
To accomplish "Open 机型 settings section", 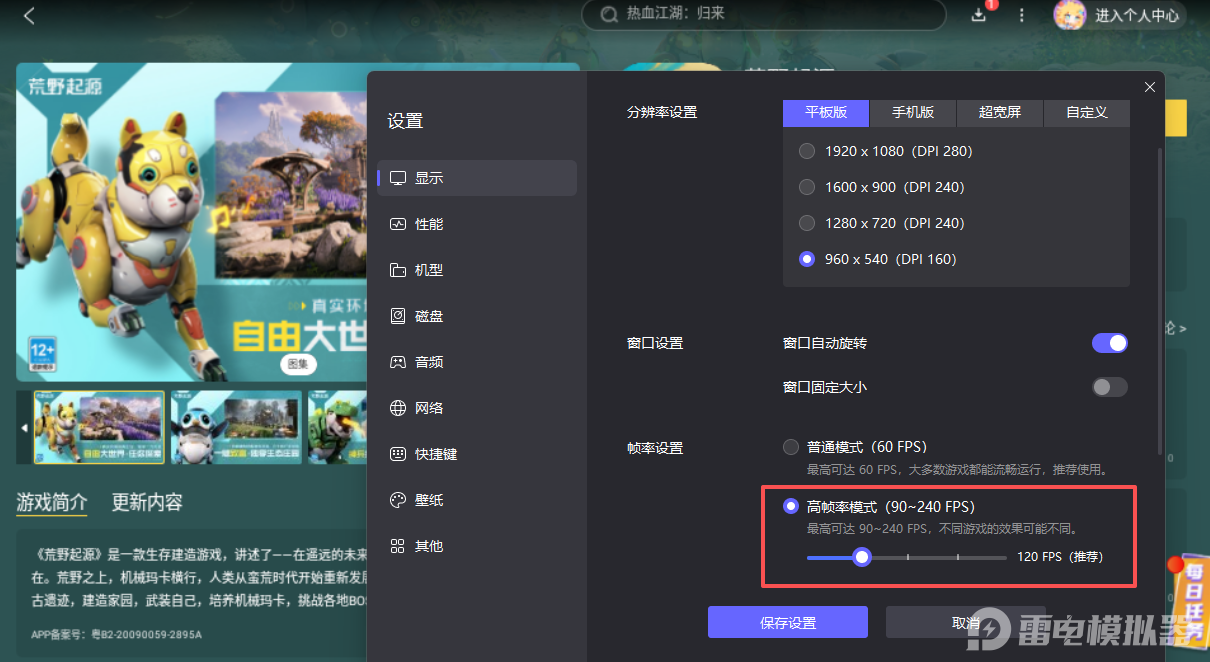I will 477,270.
